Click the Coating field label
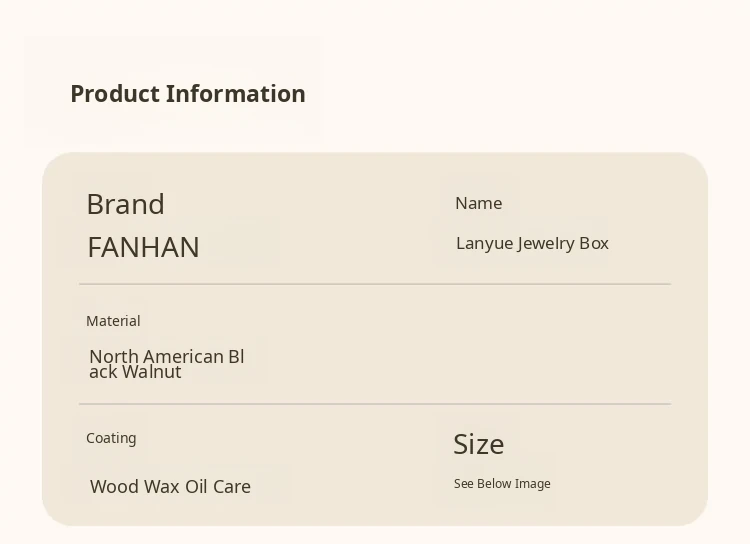The image size is (750, 544). [x=111, y=438]
